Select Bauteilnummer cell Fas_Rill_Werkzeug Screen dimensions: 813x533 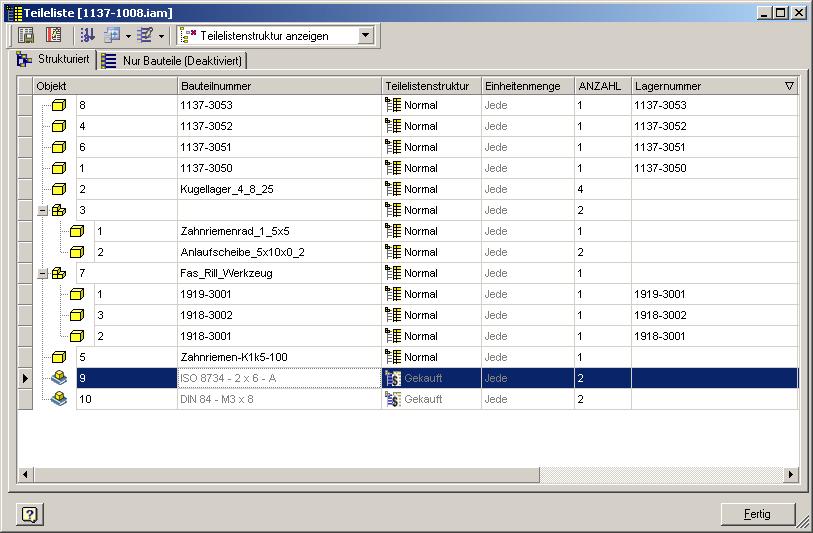coord(279,273)
